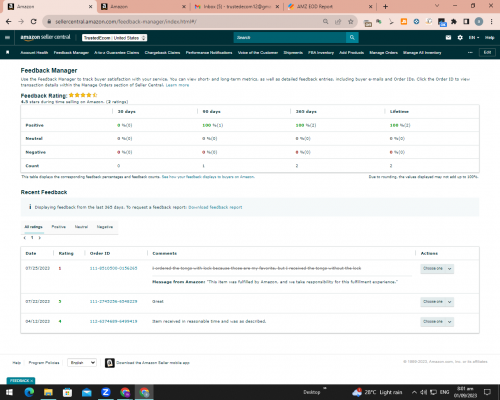
Task: Open the order ID from the 04/12/2023 feedback row
Action: [113, 321]
